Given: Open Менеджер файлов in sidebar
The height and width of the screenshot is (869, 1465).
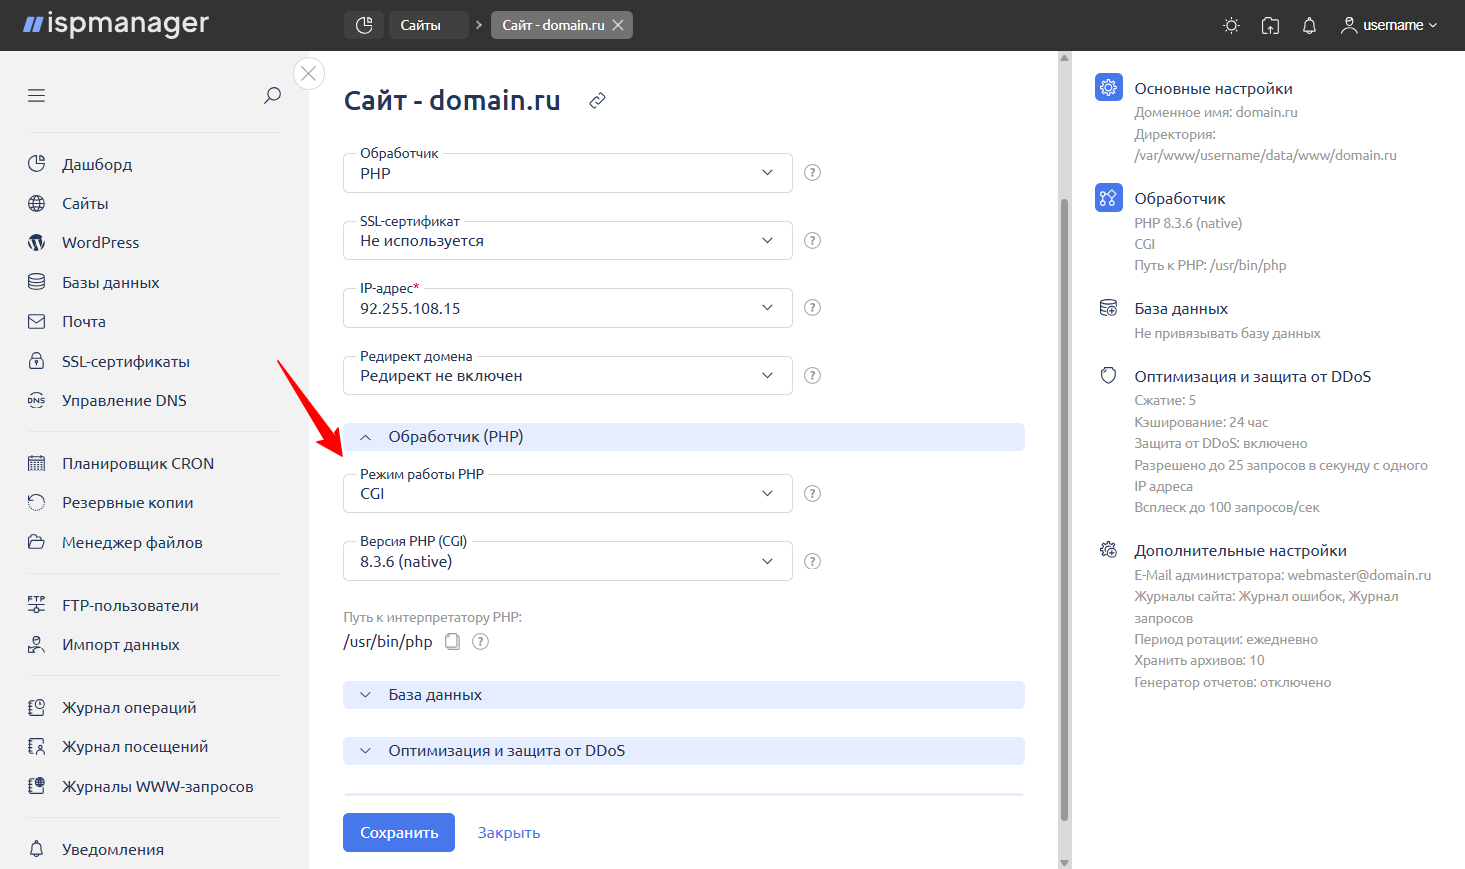Looking at the screenshot, I should click(132, 542).
